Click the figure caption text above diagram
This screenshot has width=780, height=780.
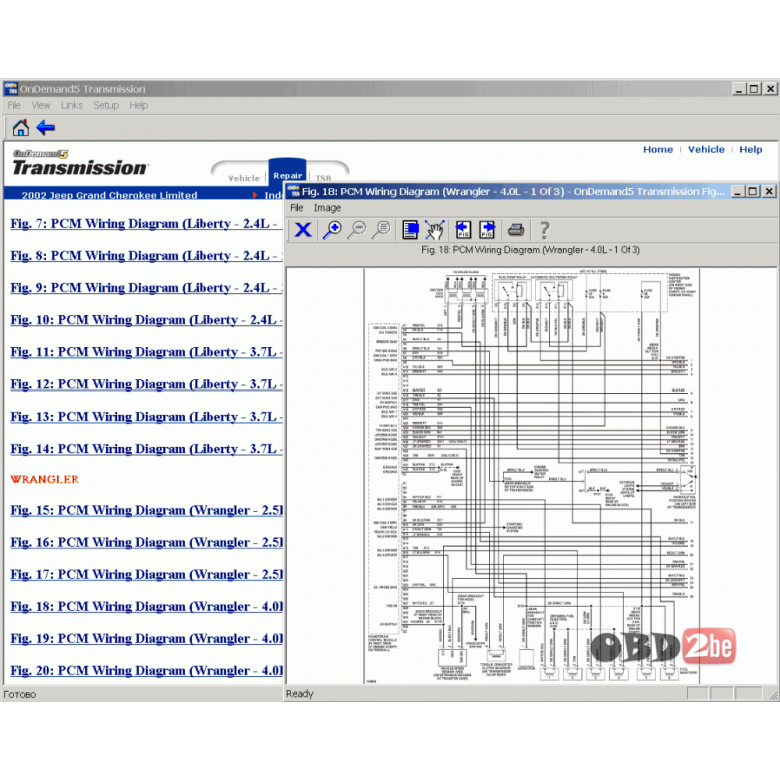click(530, 250)
